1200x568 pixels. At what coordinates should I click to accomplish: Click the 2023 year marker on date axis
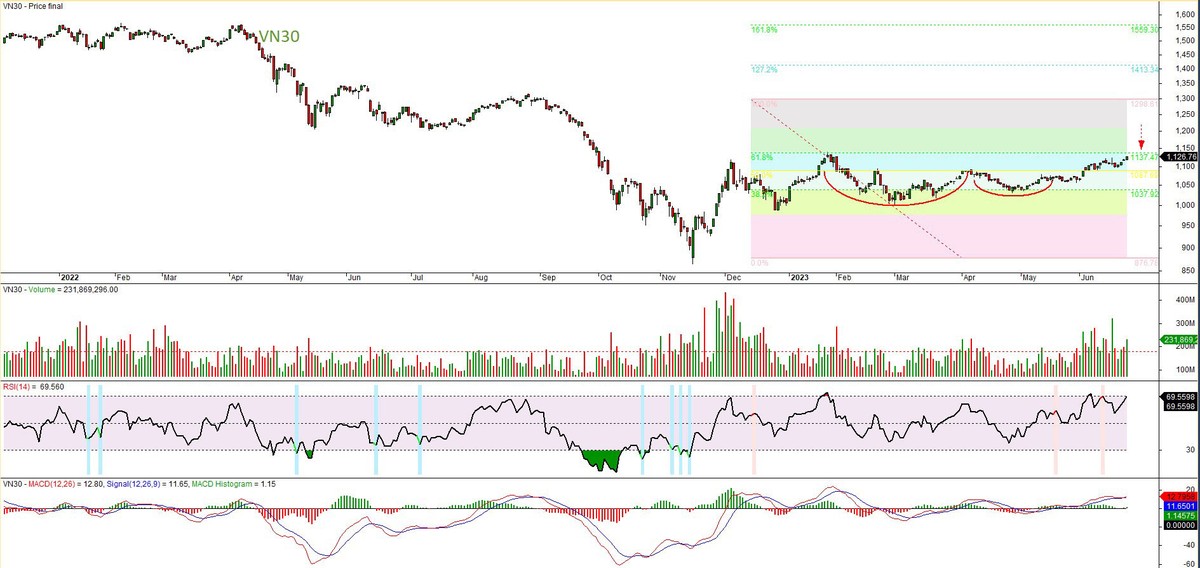(800, 275)
